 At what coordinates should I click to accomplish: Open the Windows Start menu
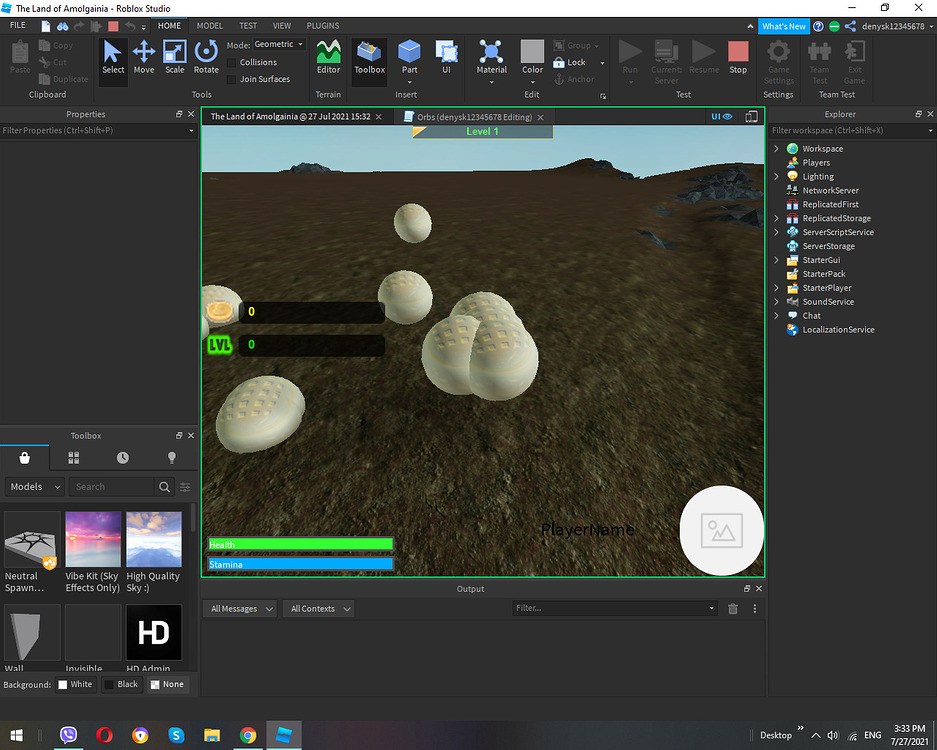tap(17, 735)
